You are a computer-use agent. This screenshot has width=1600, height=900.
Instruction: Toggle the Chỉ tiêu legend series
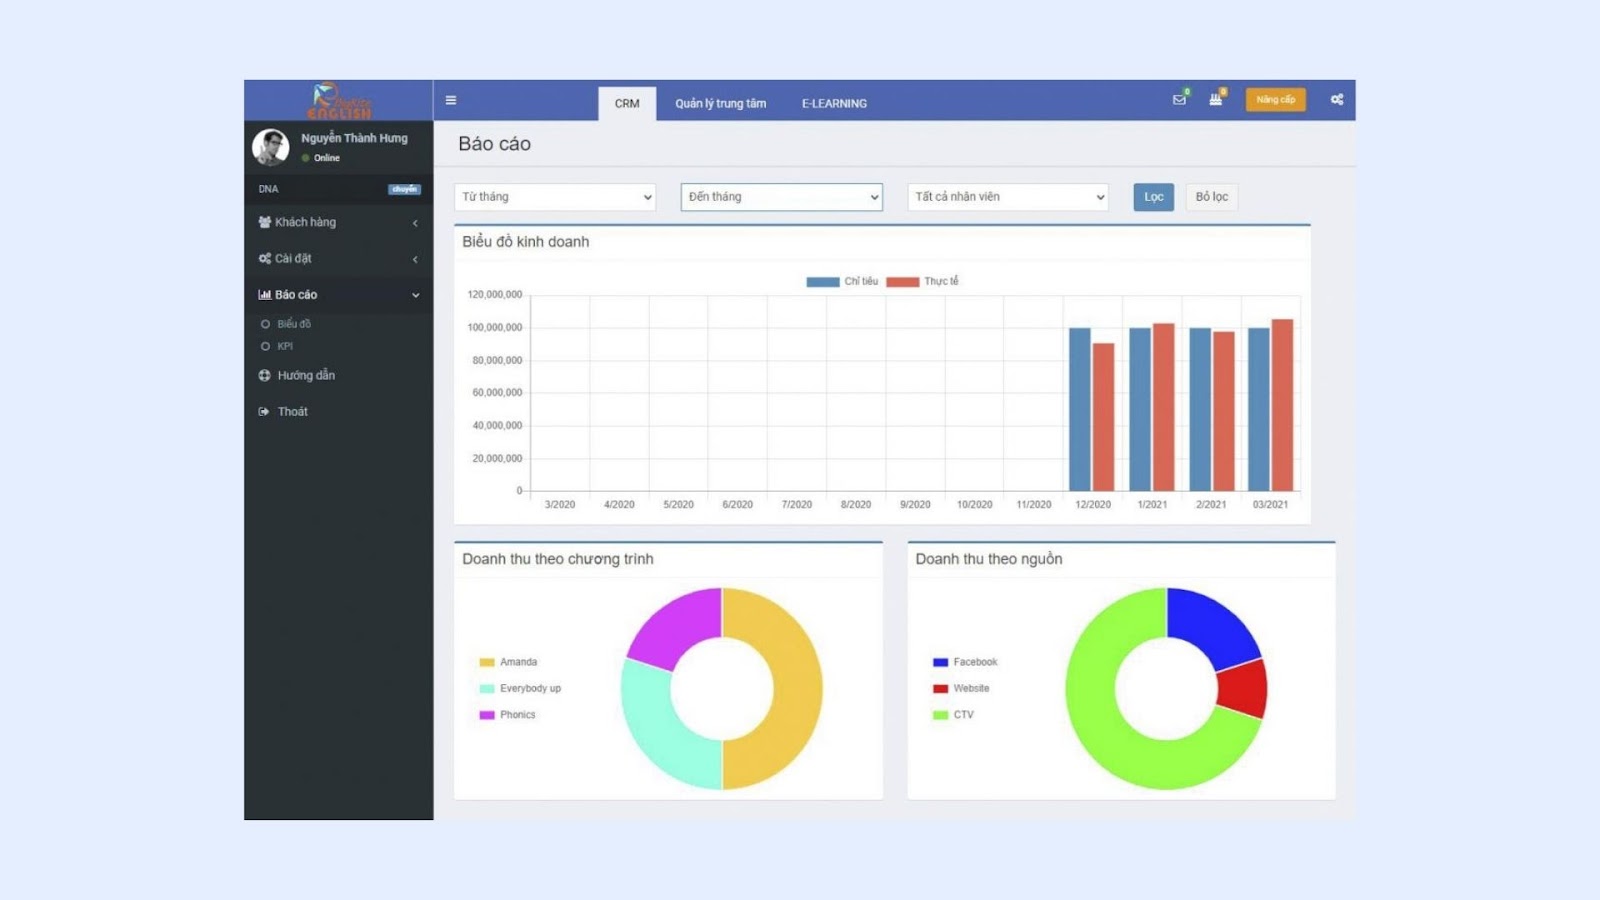click(x=823, y=282)
